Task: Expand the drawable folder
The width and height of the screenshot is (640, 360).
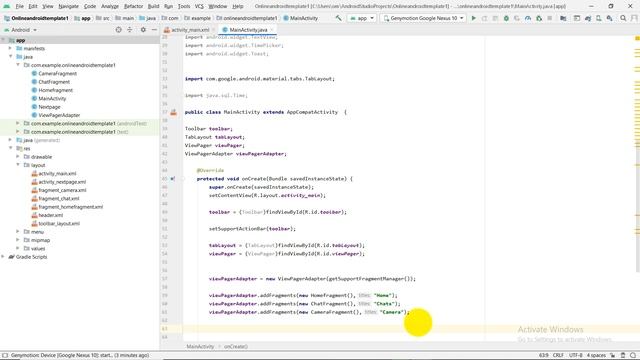Action: pyautogui.click(x=18, y=157)
